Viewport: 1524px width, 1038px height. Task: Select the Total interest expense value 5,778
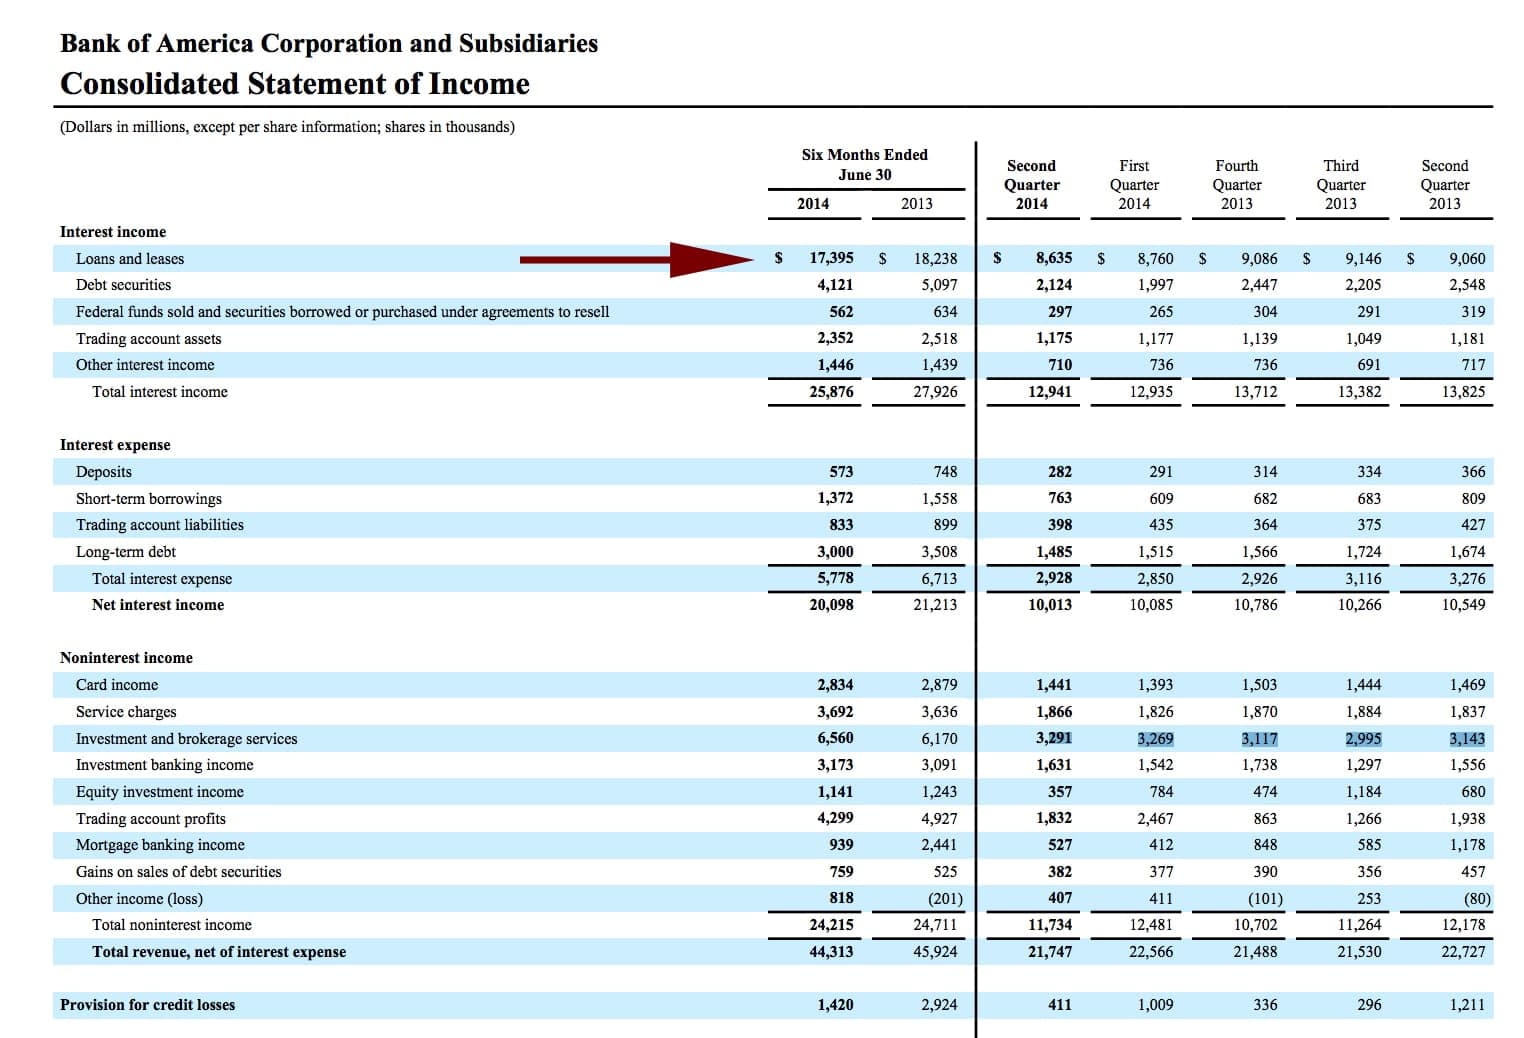pyautogui.click(x=835, y=579)
